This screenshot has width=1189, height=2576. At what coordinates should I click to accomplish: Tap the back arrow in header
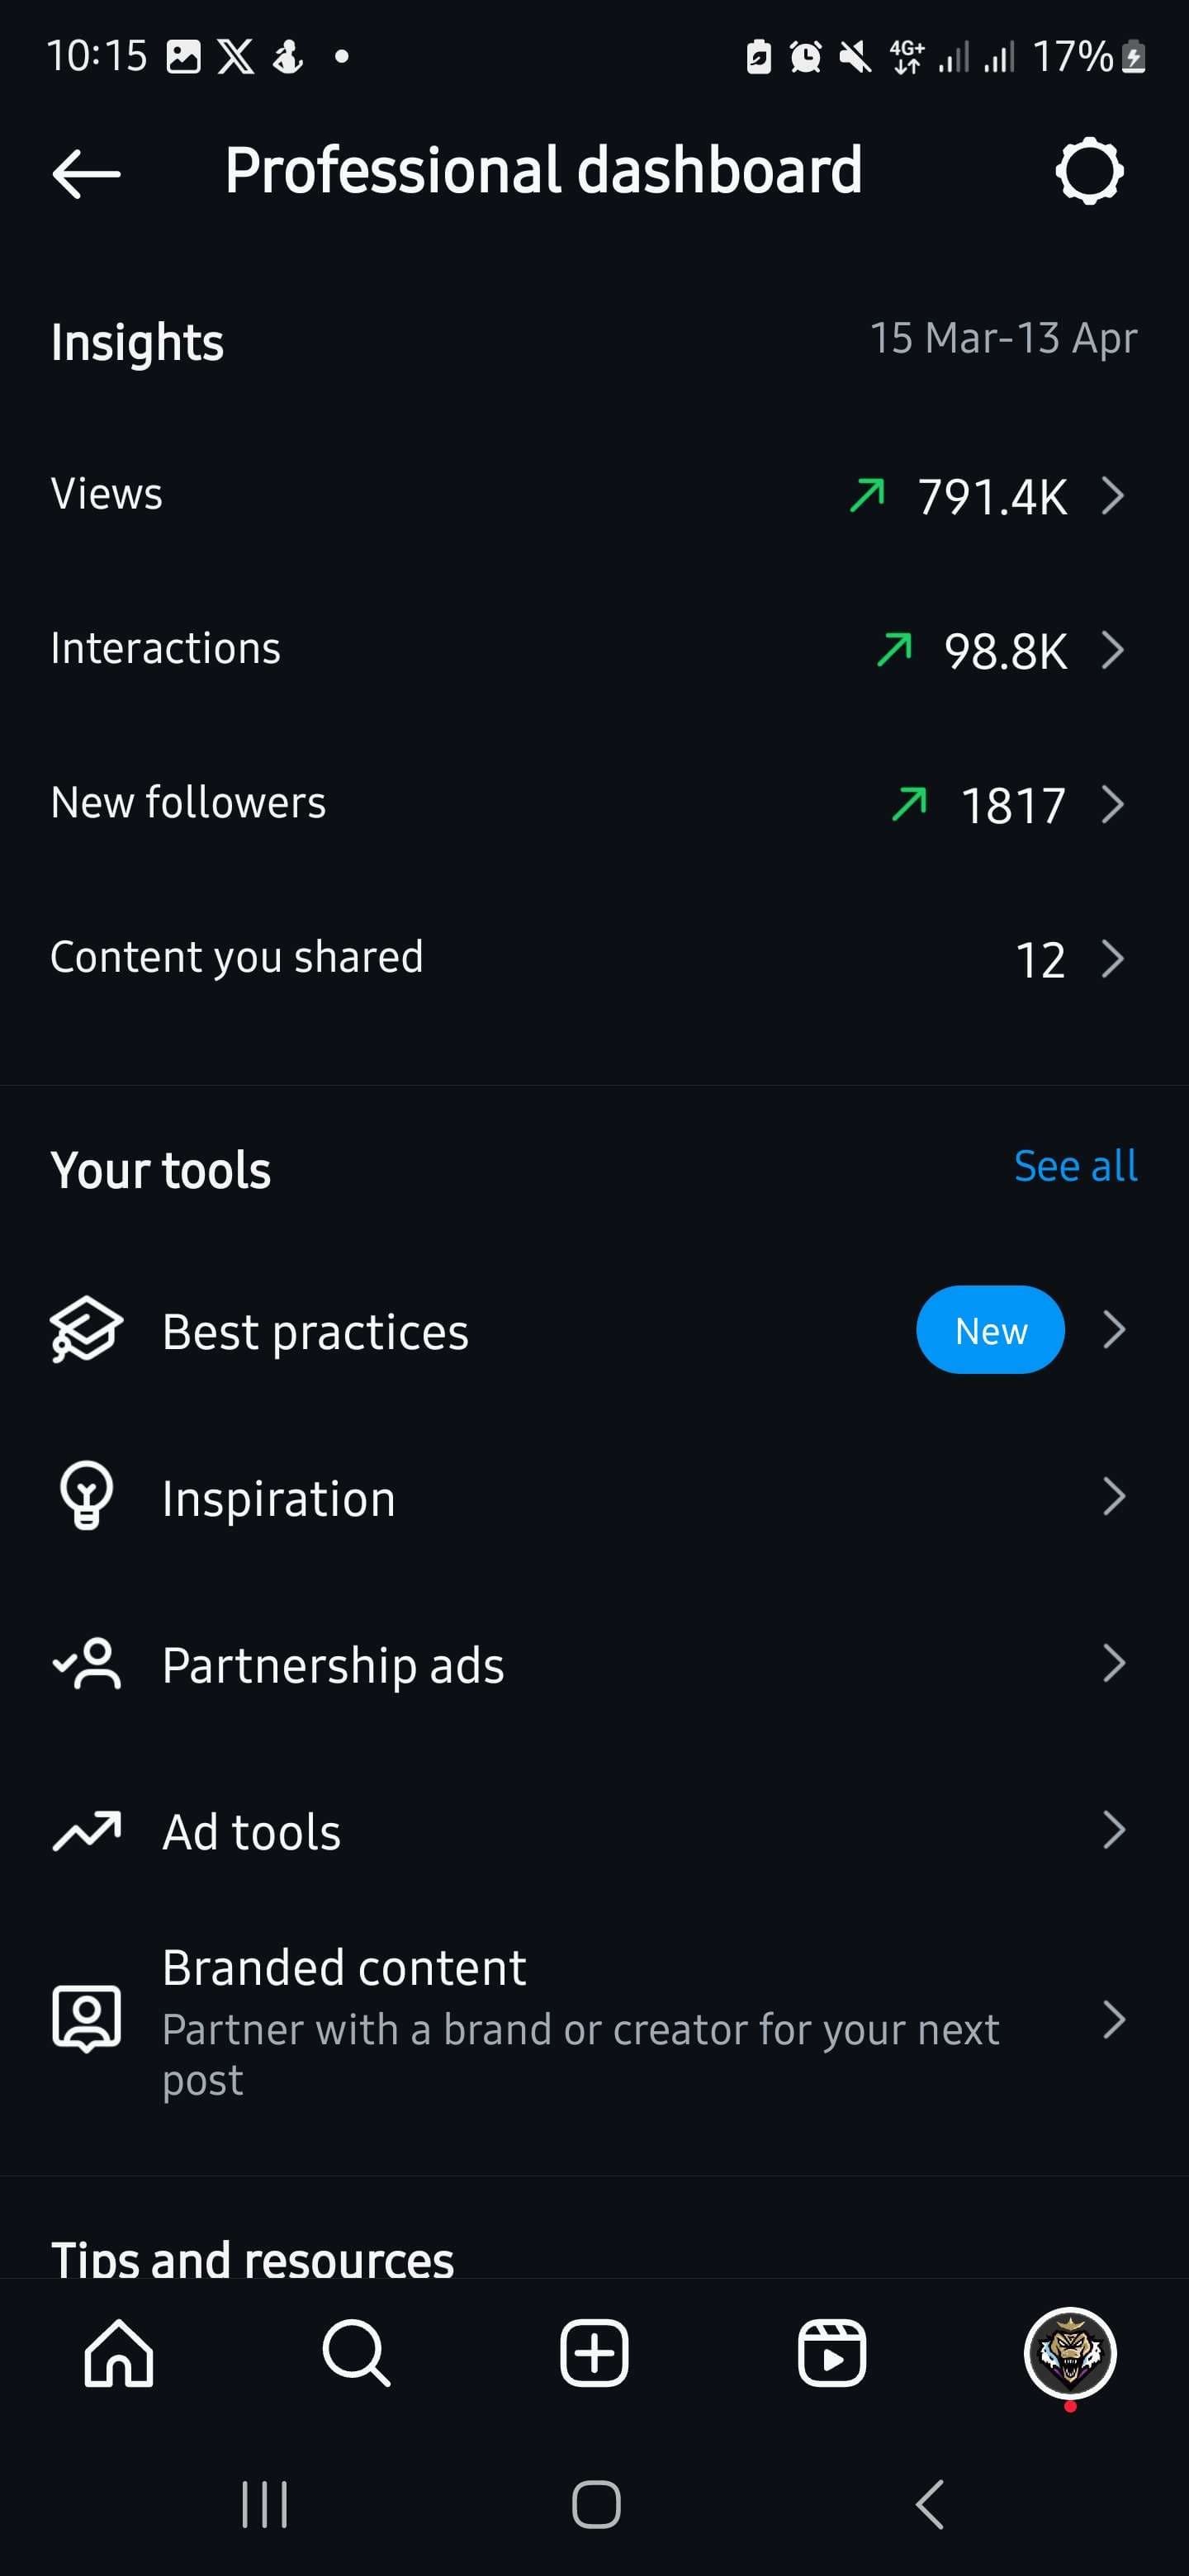pyautogui.click(x=86, y=173)
